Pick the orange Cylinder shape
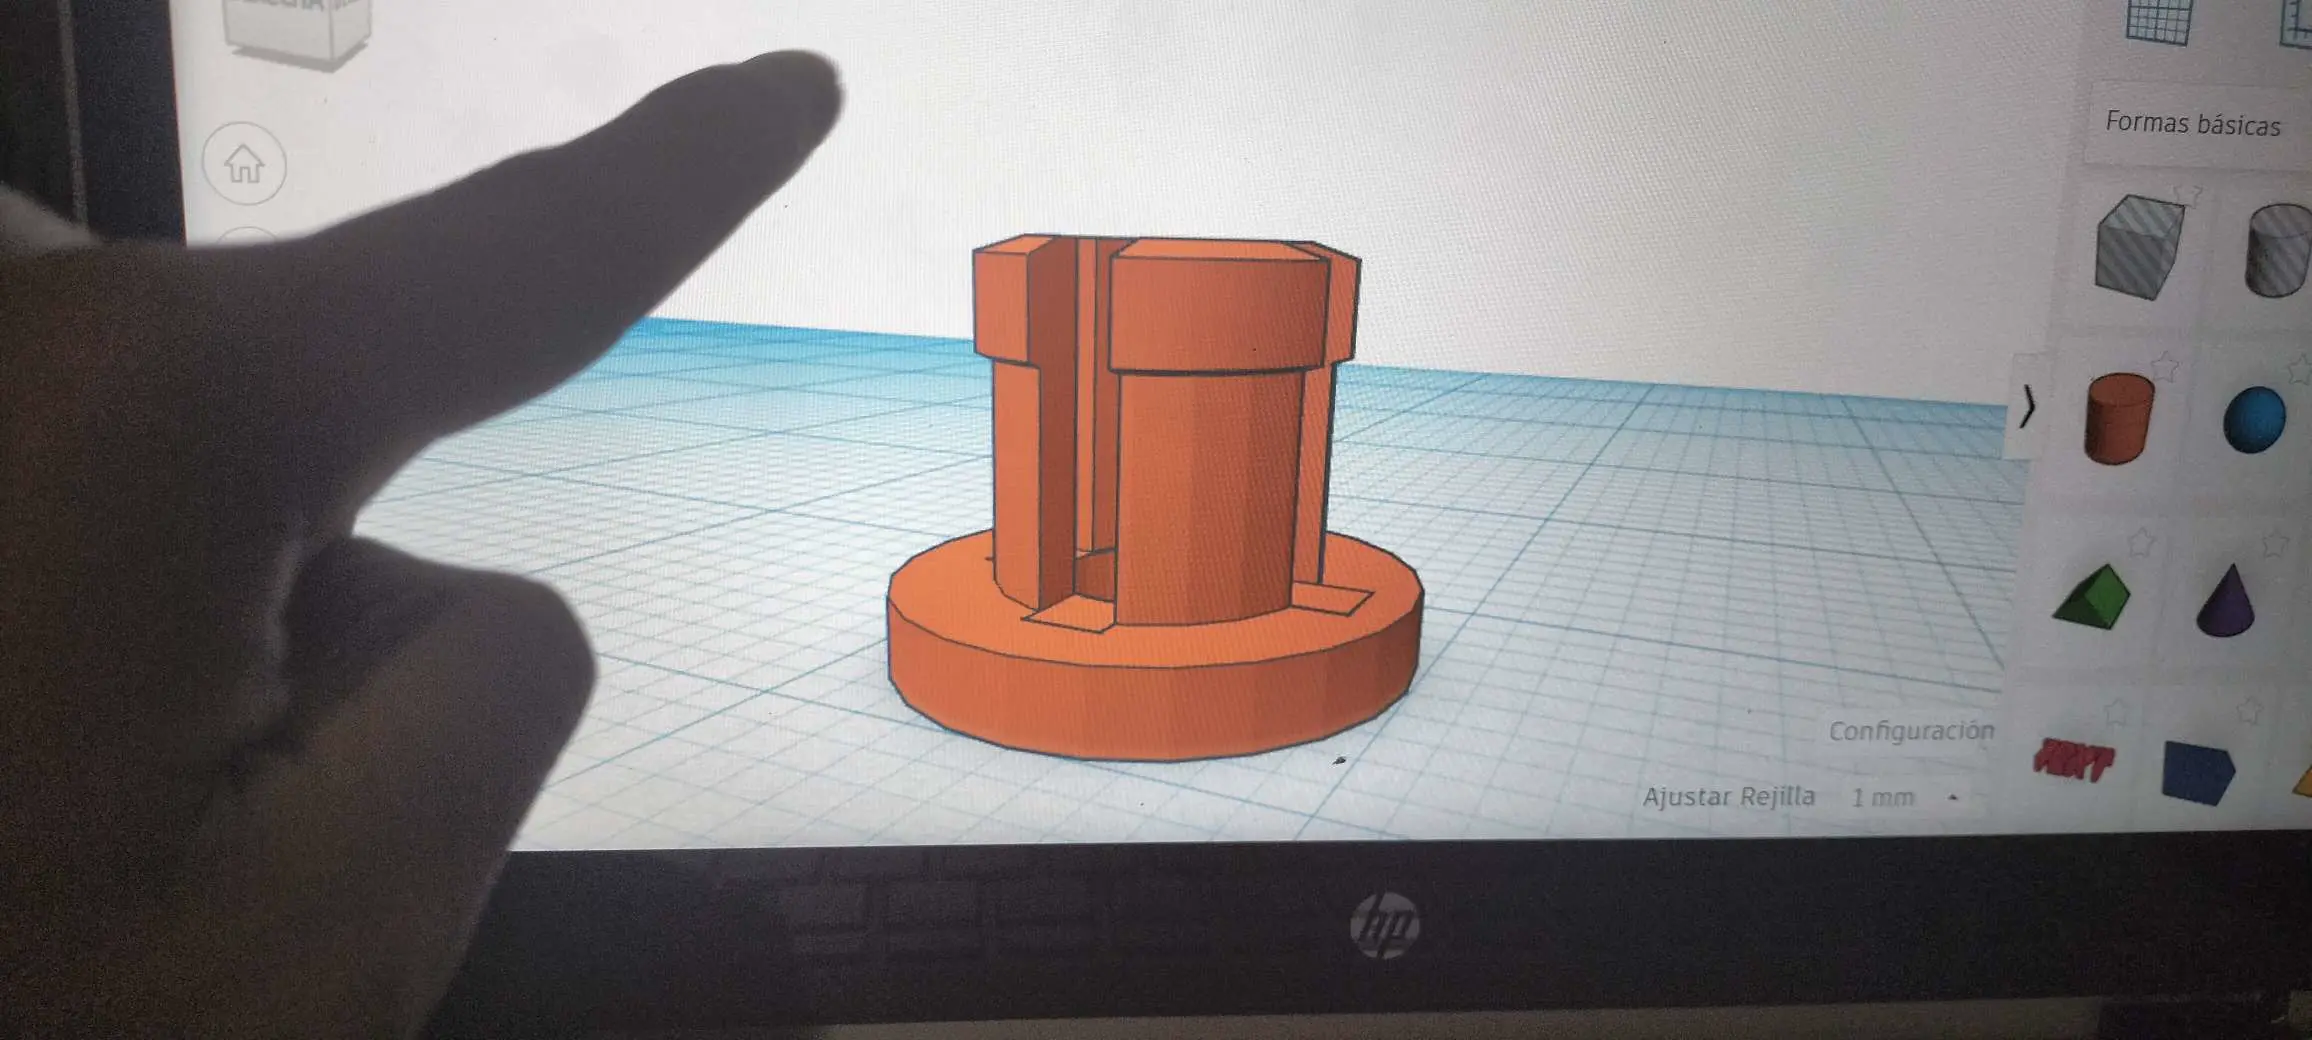The image size is (2312, 1040). (2119, 419)
